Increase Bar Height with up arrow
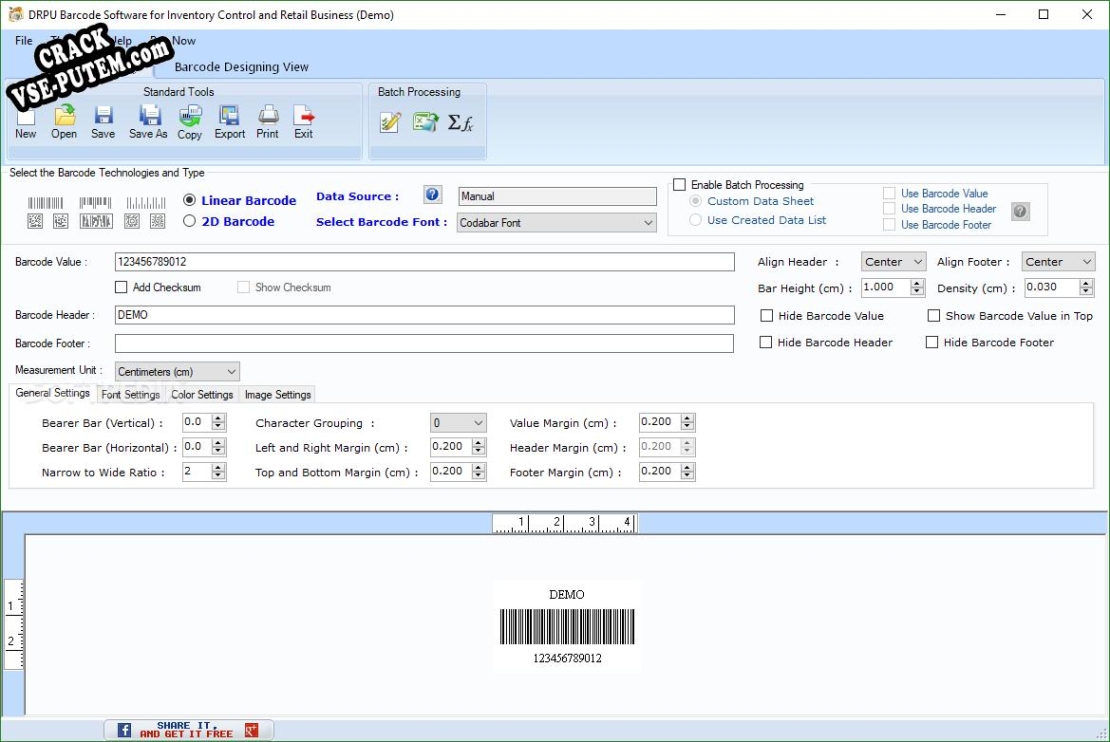The width and height of the screenshot is (1110, 742). [x=917, y=282]
